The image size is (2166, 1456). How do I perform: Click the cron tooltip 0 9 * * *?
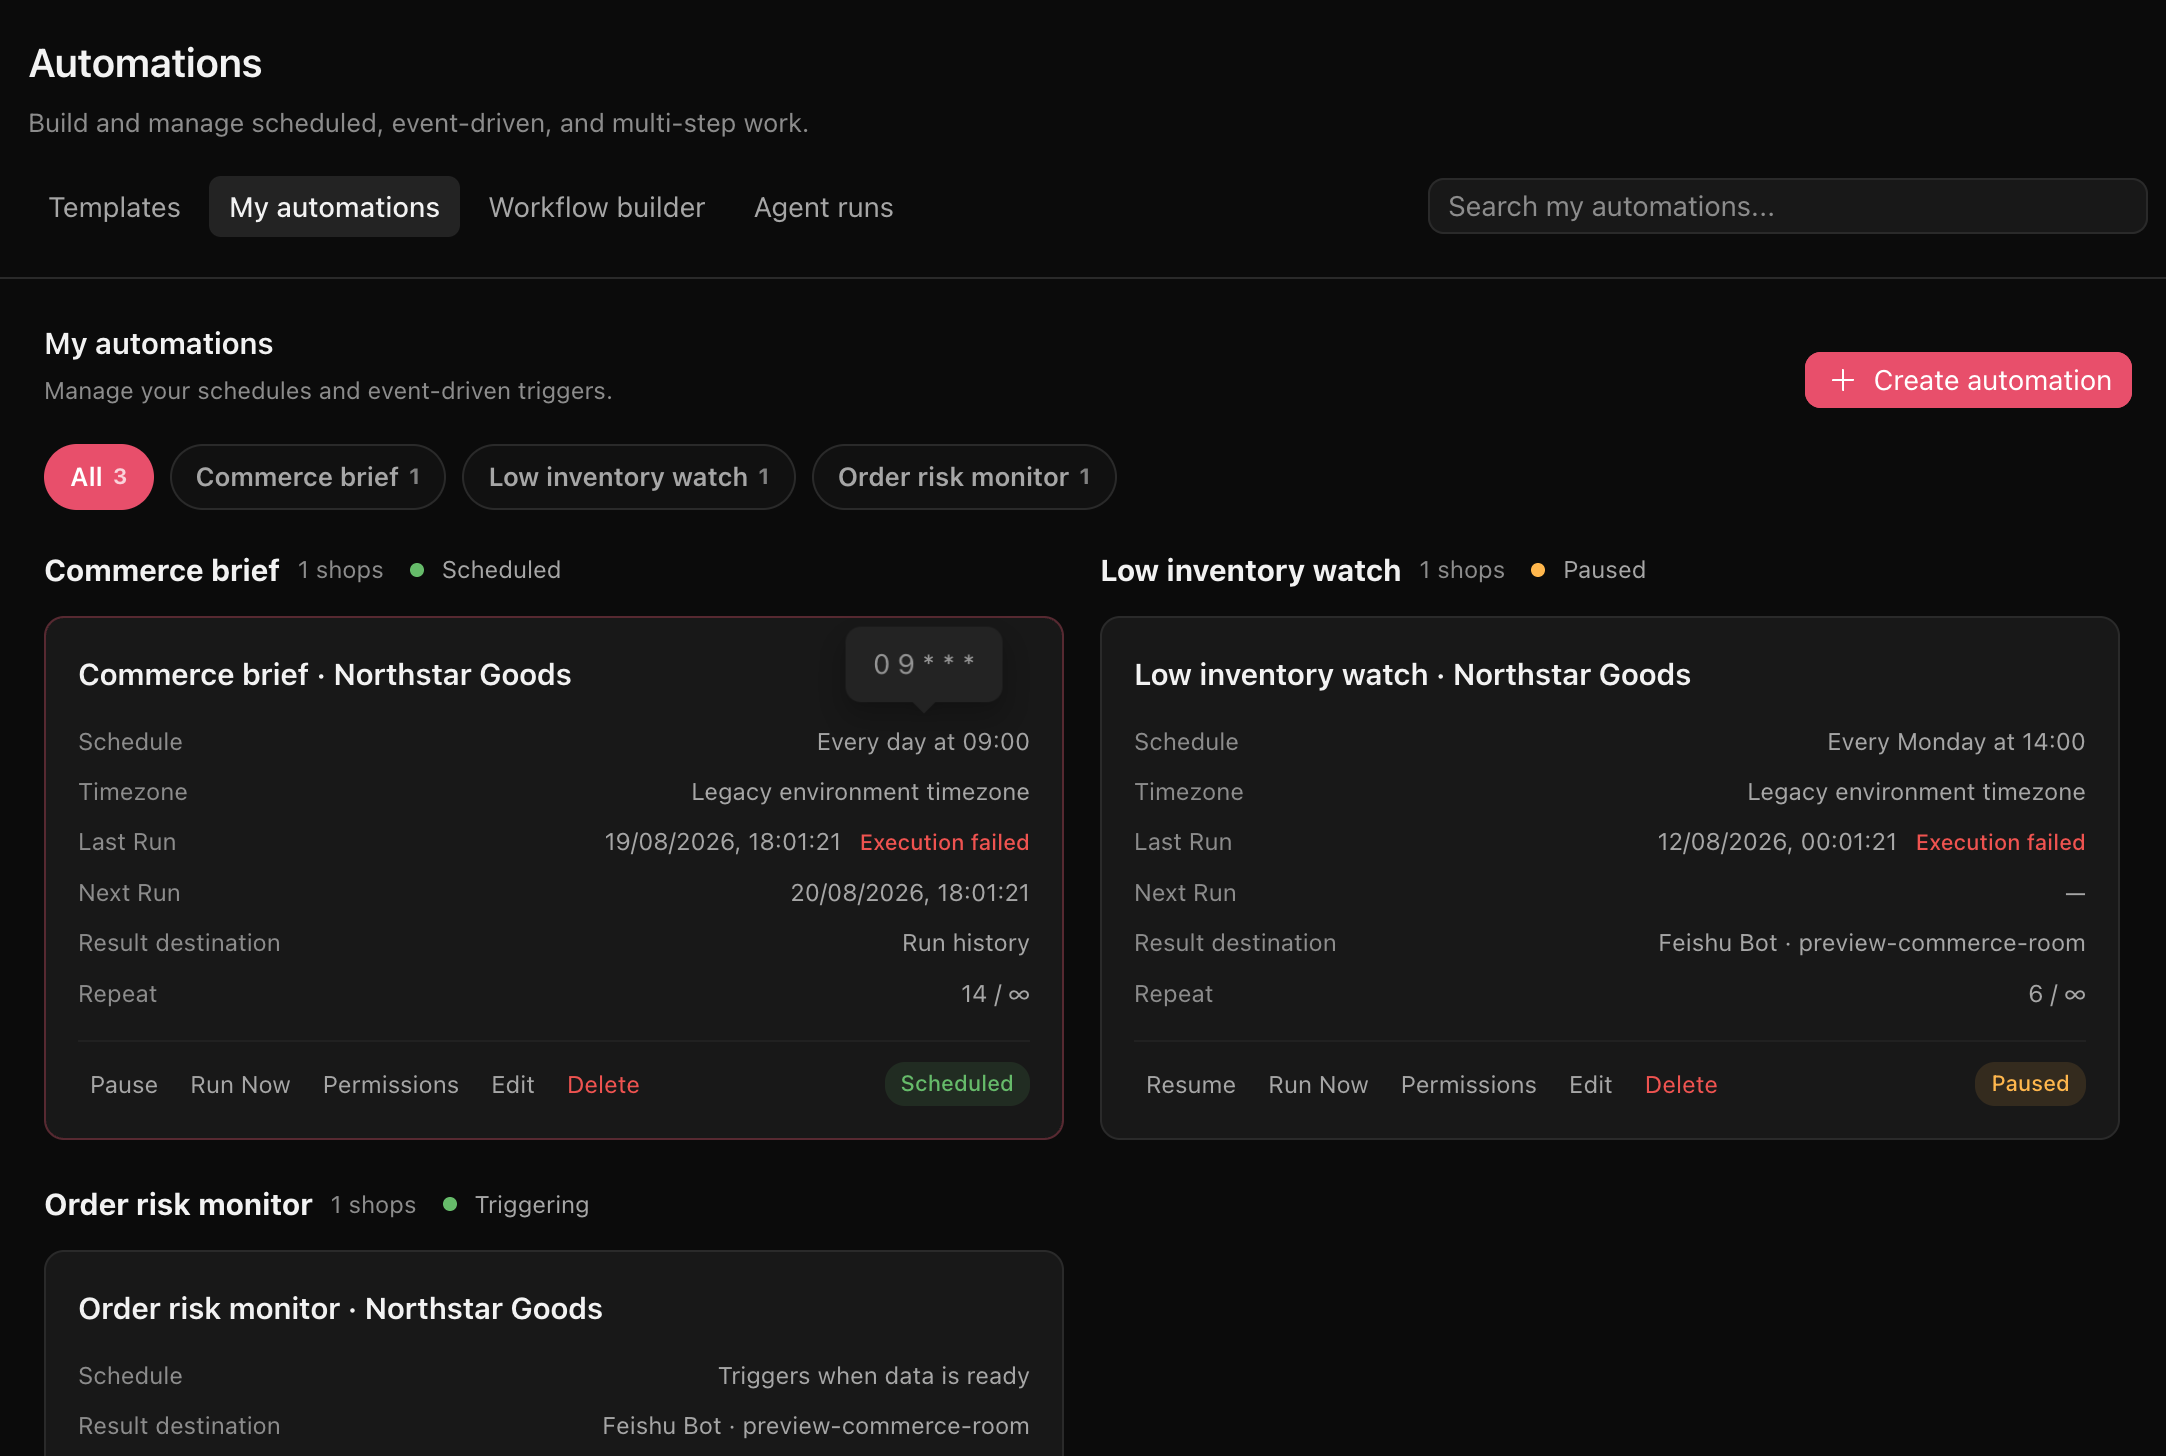[924, 664]
